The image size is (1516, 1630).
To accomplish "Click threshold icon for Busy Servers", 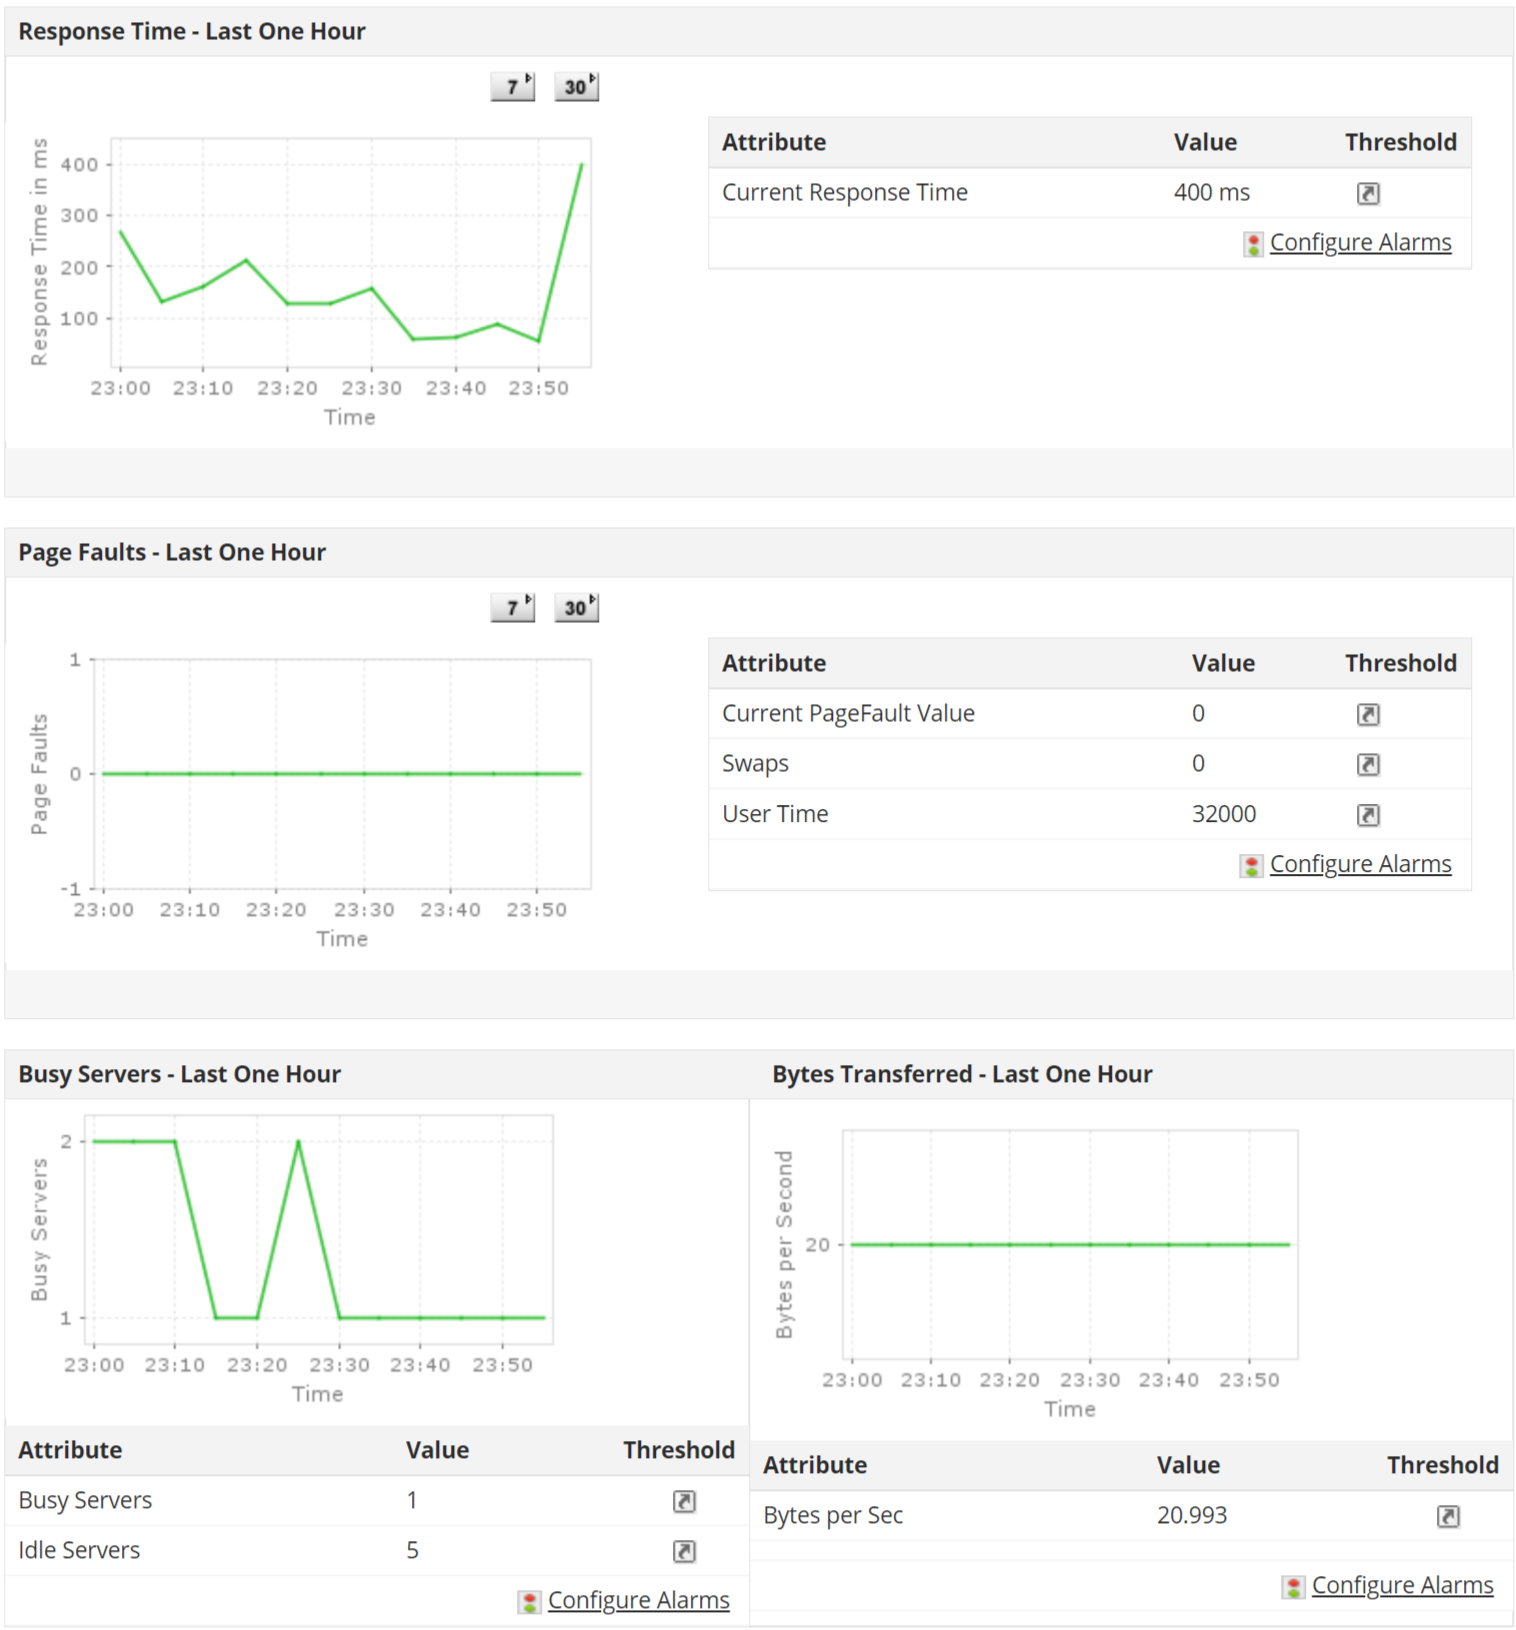I will (x=684, y=1501).
